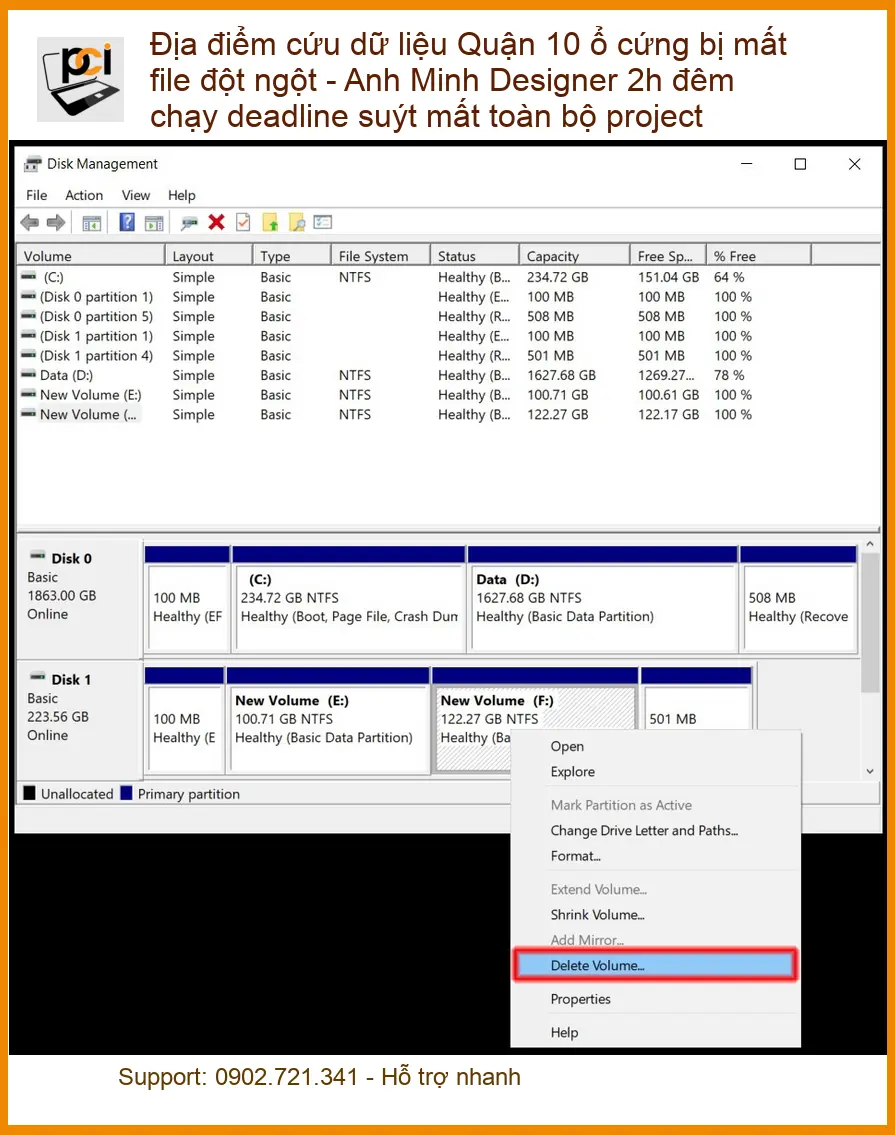Screen dimensions: 895x1135
Task: Choose Properties in the context menu
Action: [x=655, y=999]
